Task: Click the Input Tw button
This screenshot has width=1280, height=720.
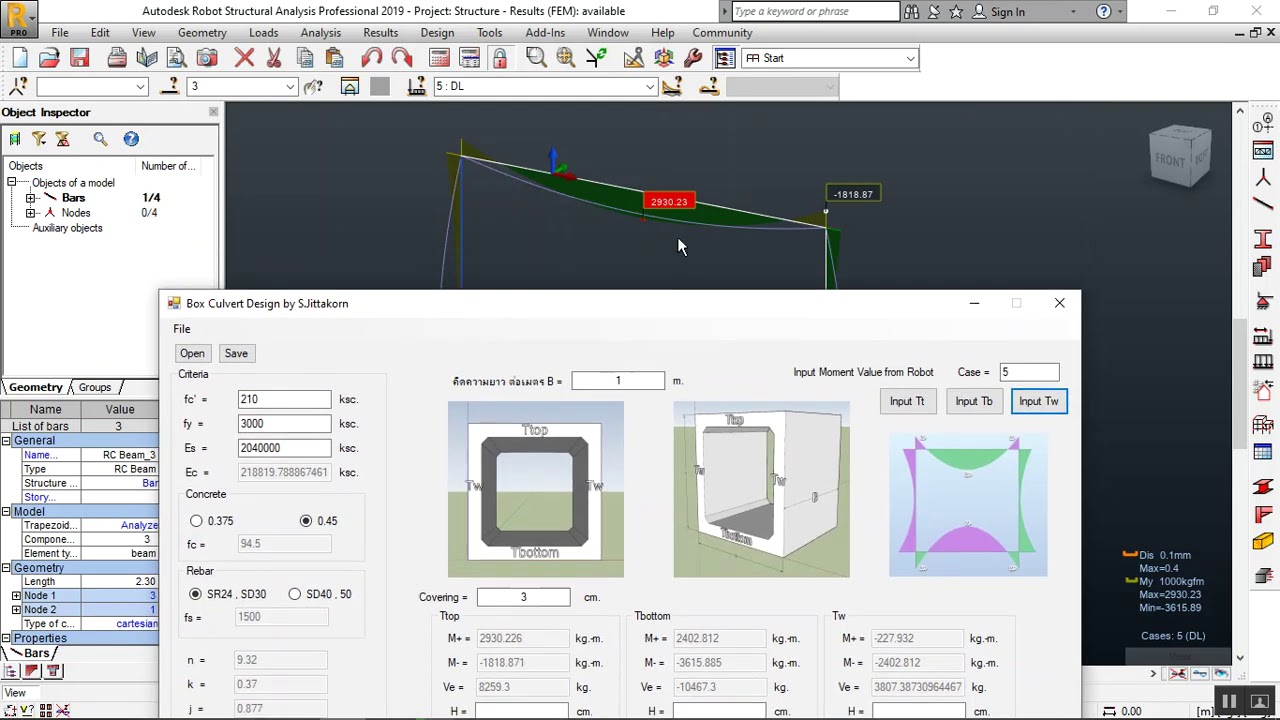Action: pos(1039,401)
